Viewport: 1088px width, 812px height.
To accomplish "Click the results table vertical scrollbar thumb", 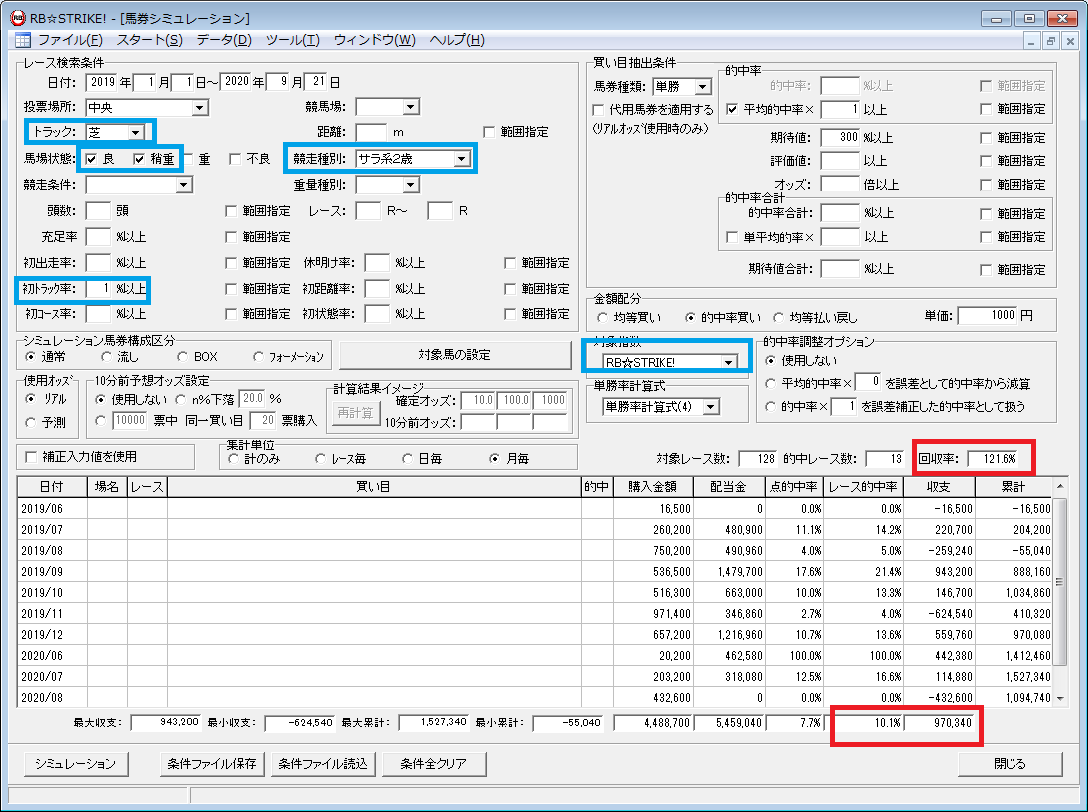I will coord(1060,582).
